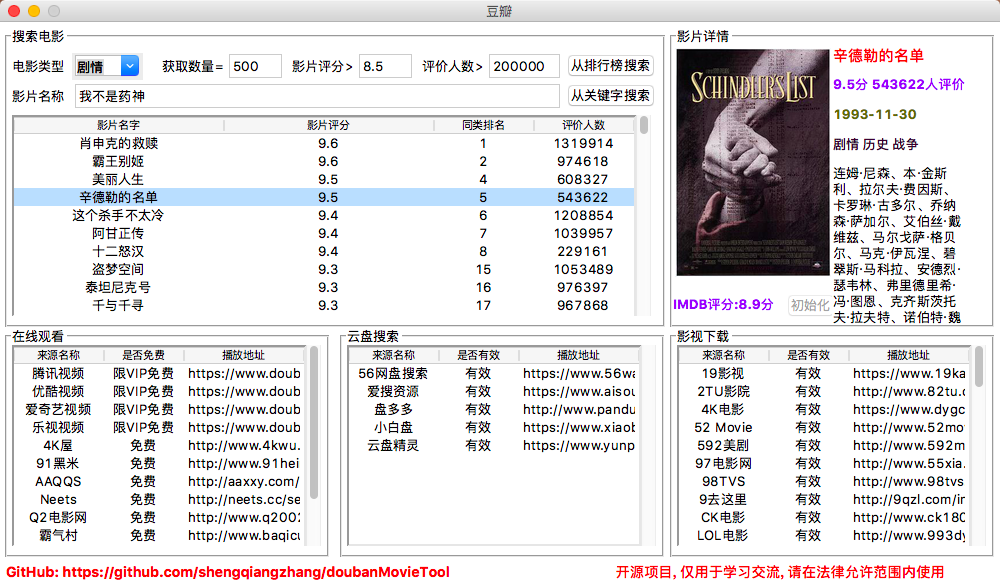1000x587 pixels.
Task: Click the 影片名称 input showing 我不是药神
Action: point(300,96)
